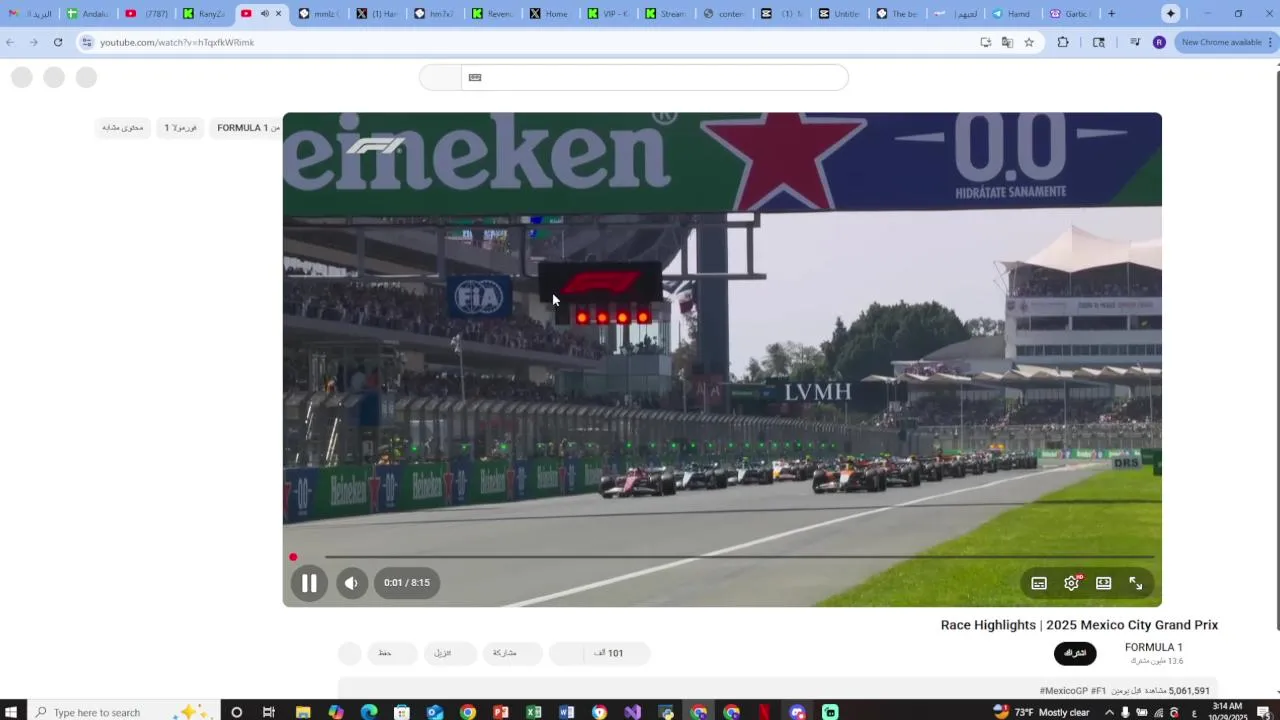Open Excel from the taskbar
The width and height of the screenshot is (1280, 720).
[x=534, y=712]
